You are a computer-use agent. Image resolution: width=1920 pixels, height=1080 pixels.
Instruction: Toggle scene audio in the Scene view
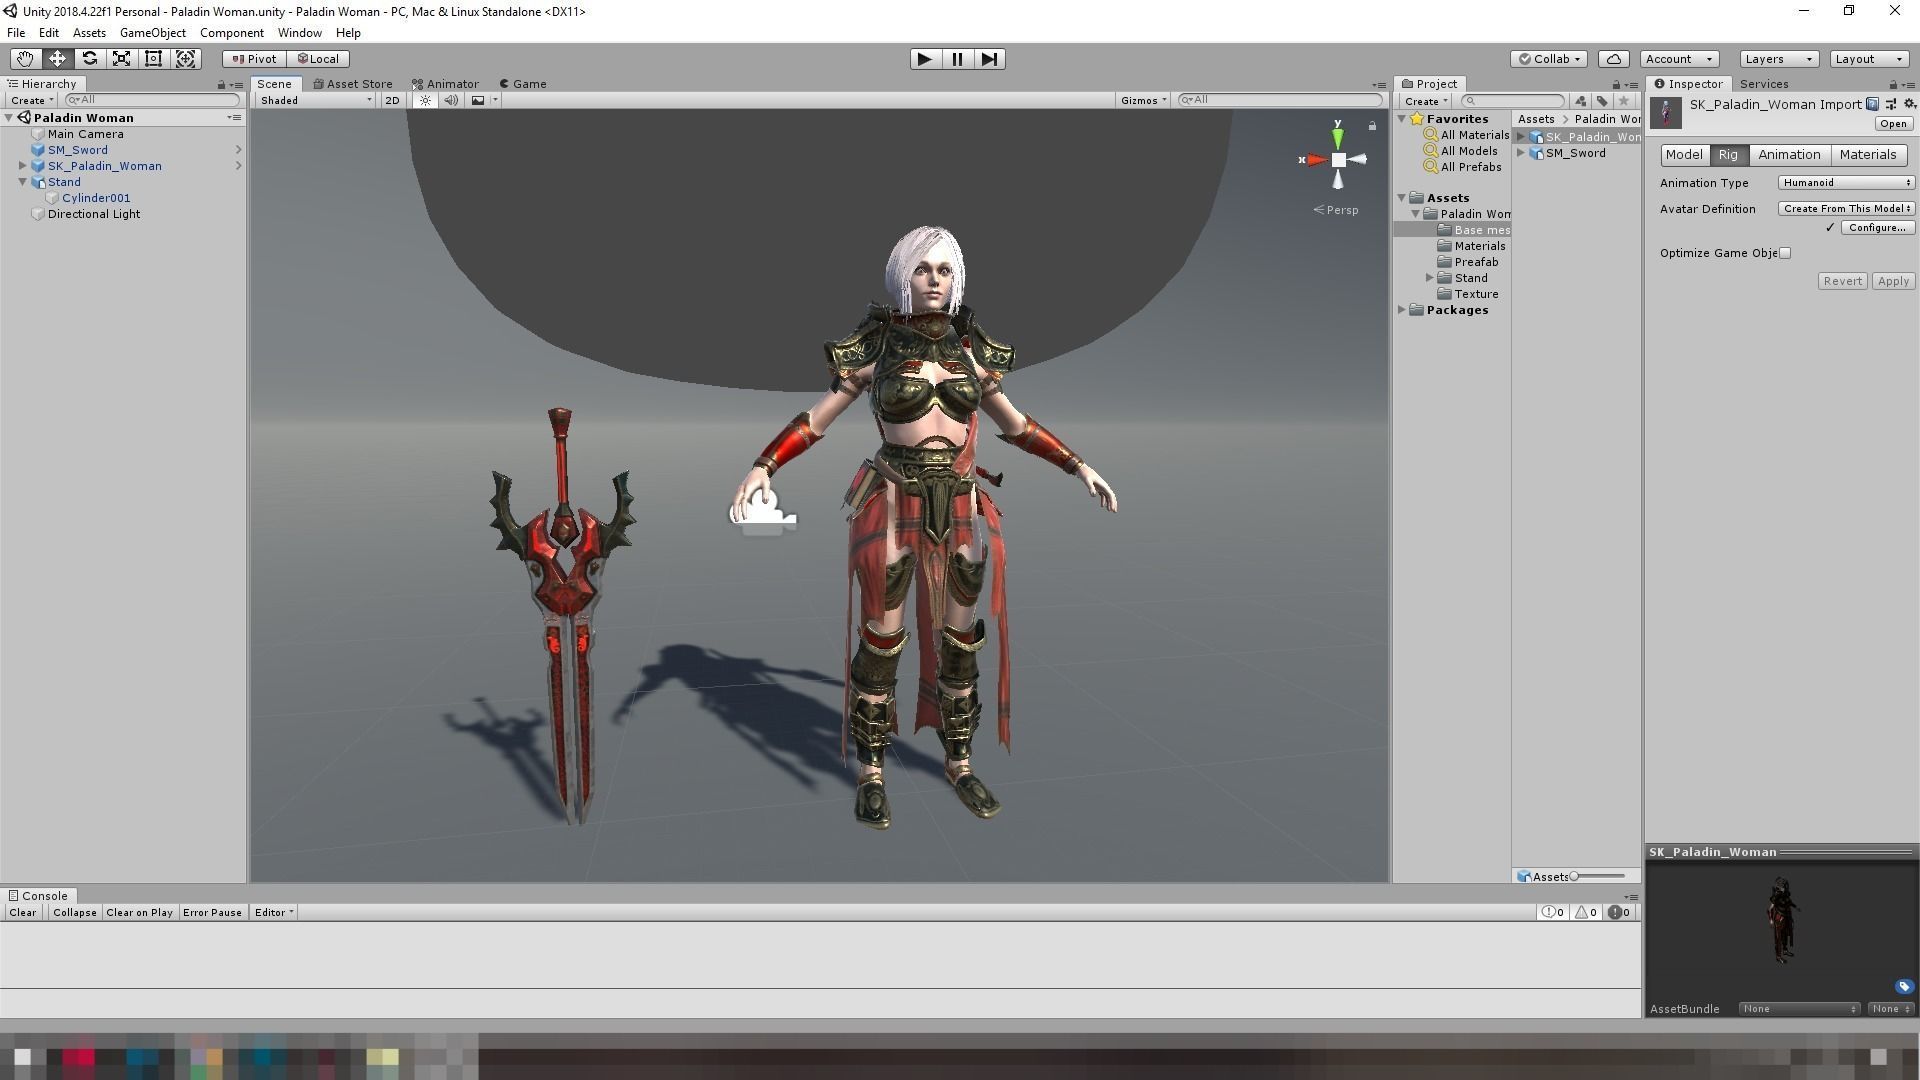452,100
